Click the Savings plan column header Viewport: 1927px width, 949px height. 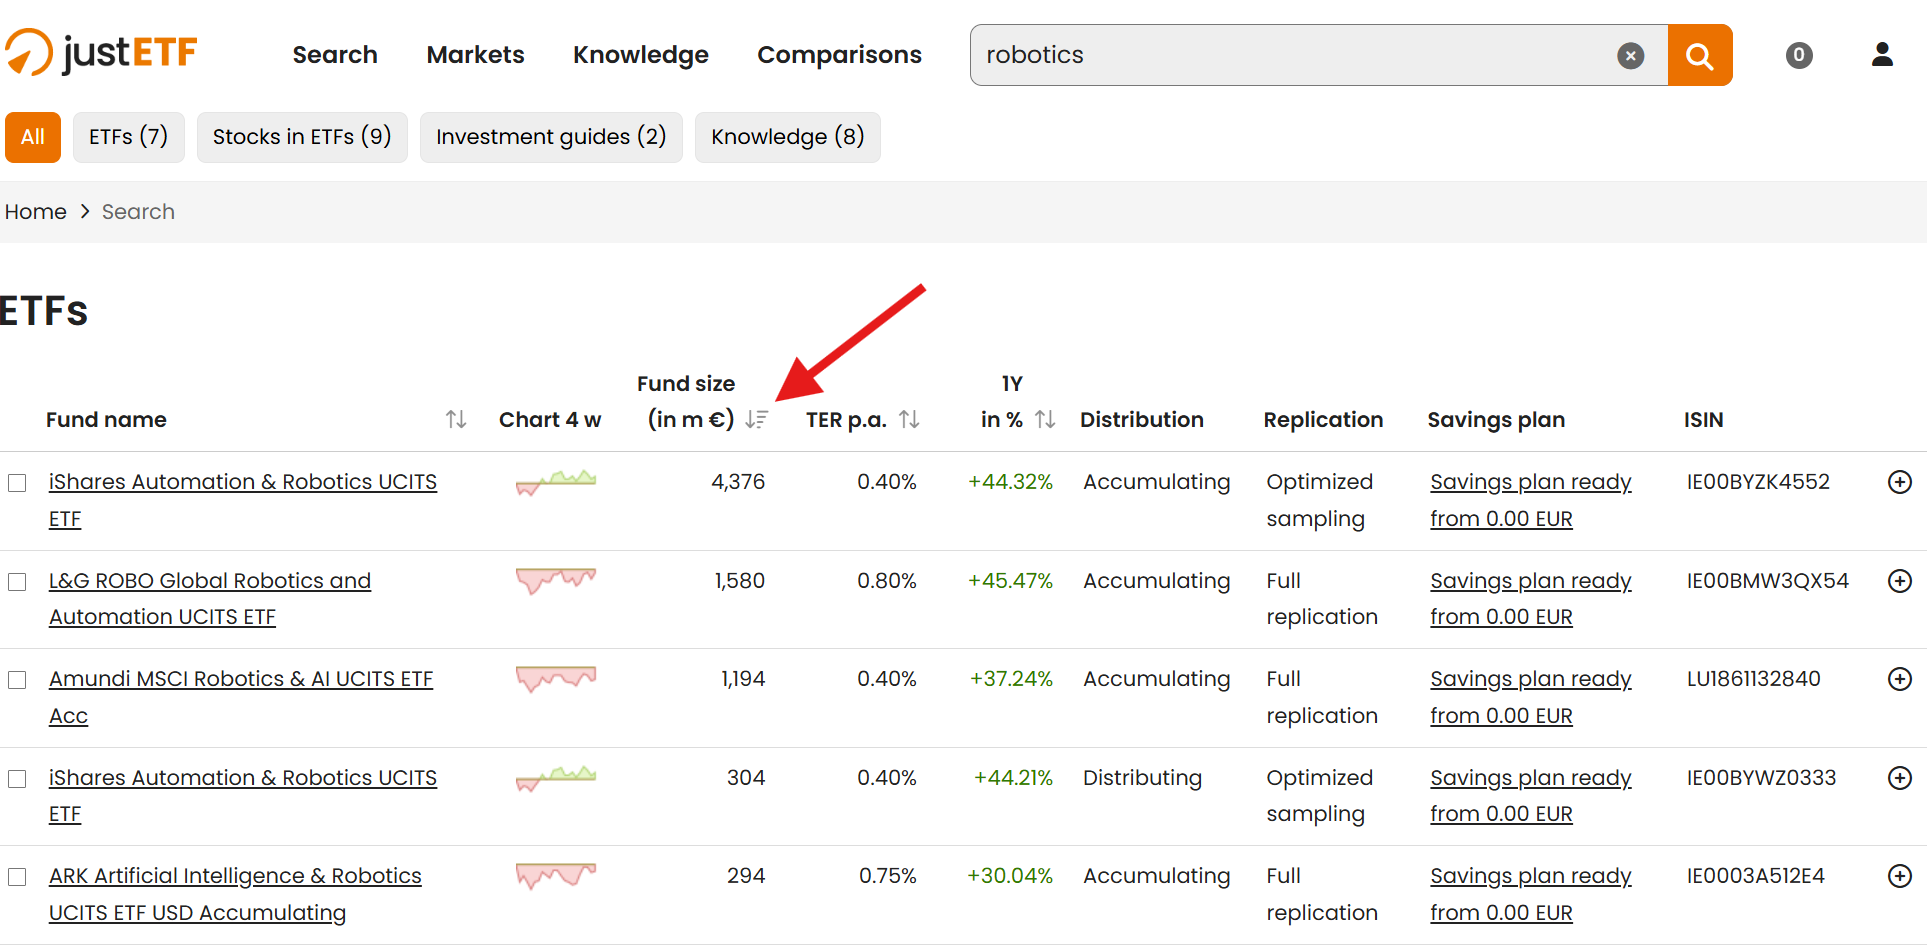1496,420
